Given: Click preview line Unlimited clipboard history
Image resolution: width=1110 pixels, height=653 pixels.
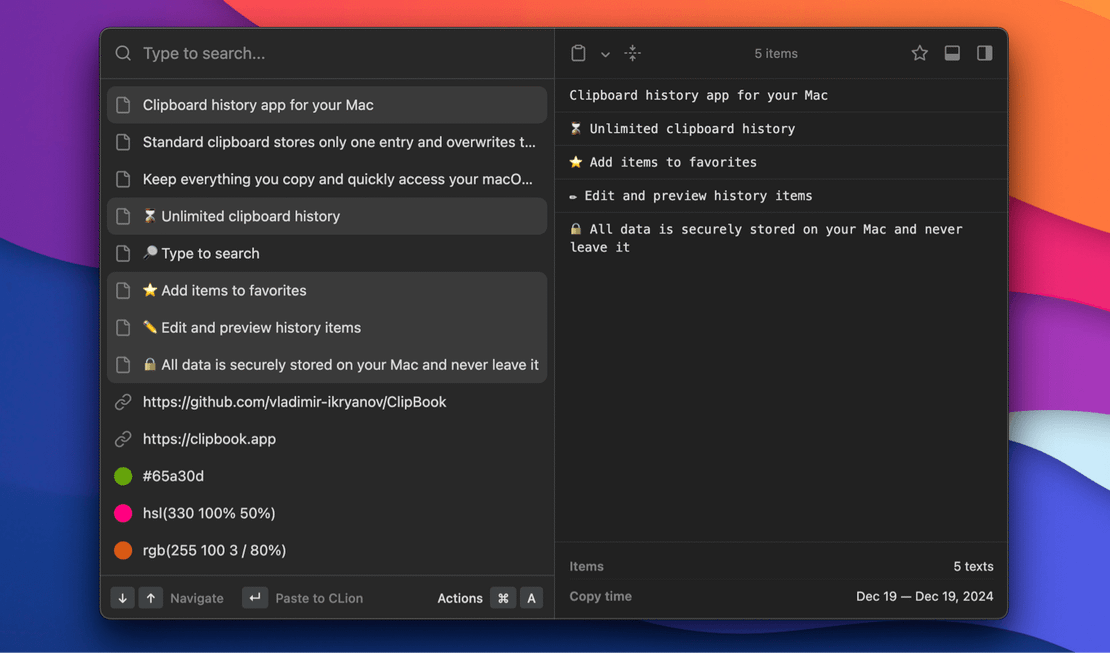Looking at the screenshot, I should [682, 129].
